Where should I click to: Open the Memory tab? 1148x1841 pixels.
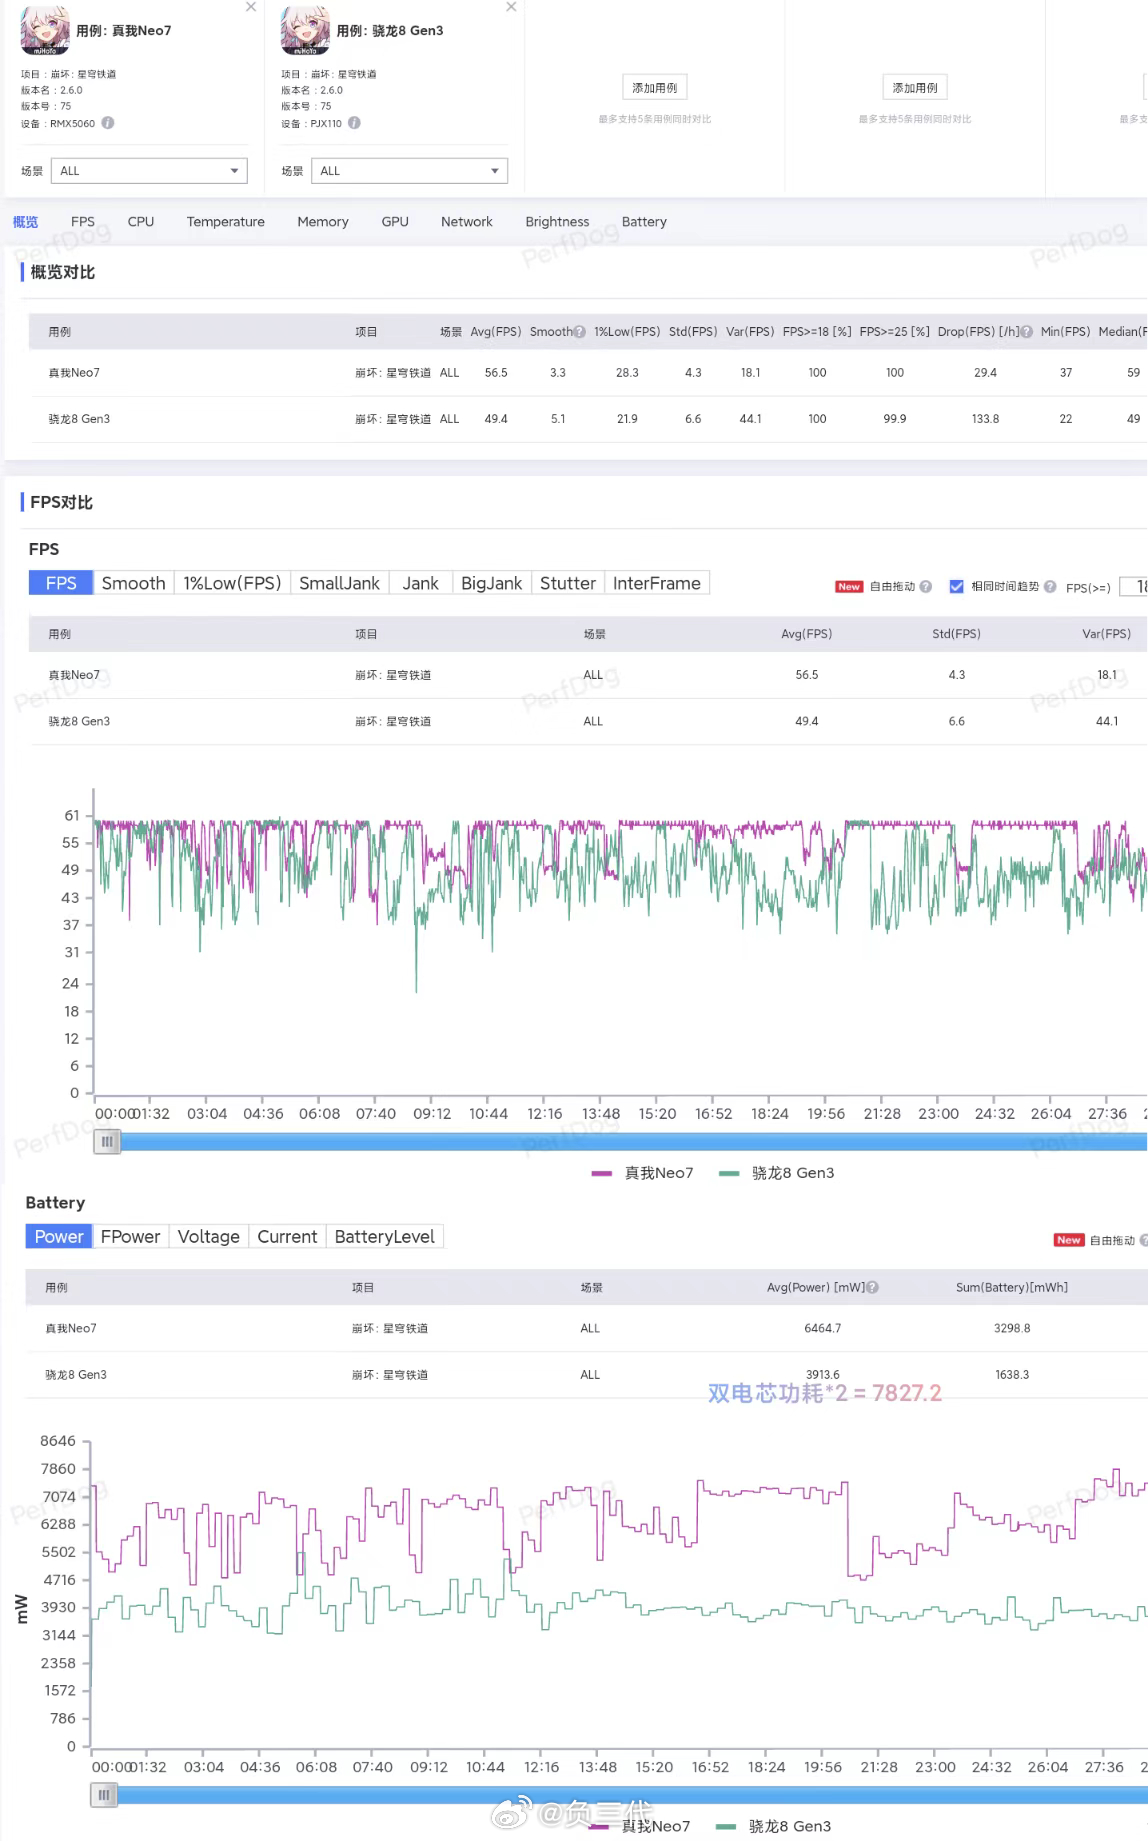click(x=323, y=222)
